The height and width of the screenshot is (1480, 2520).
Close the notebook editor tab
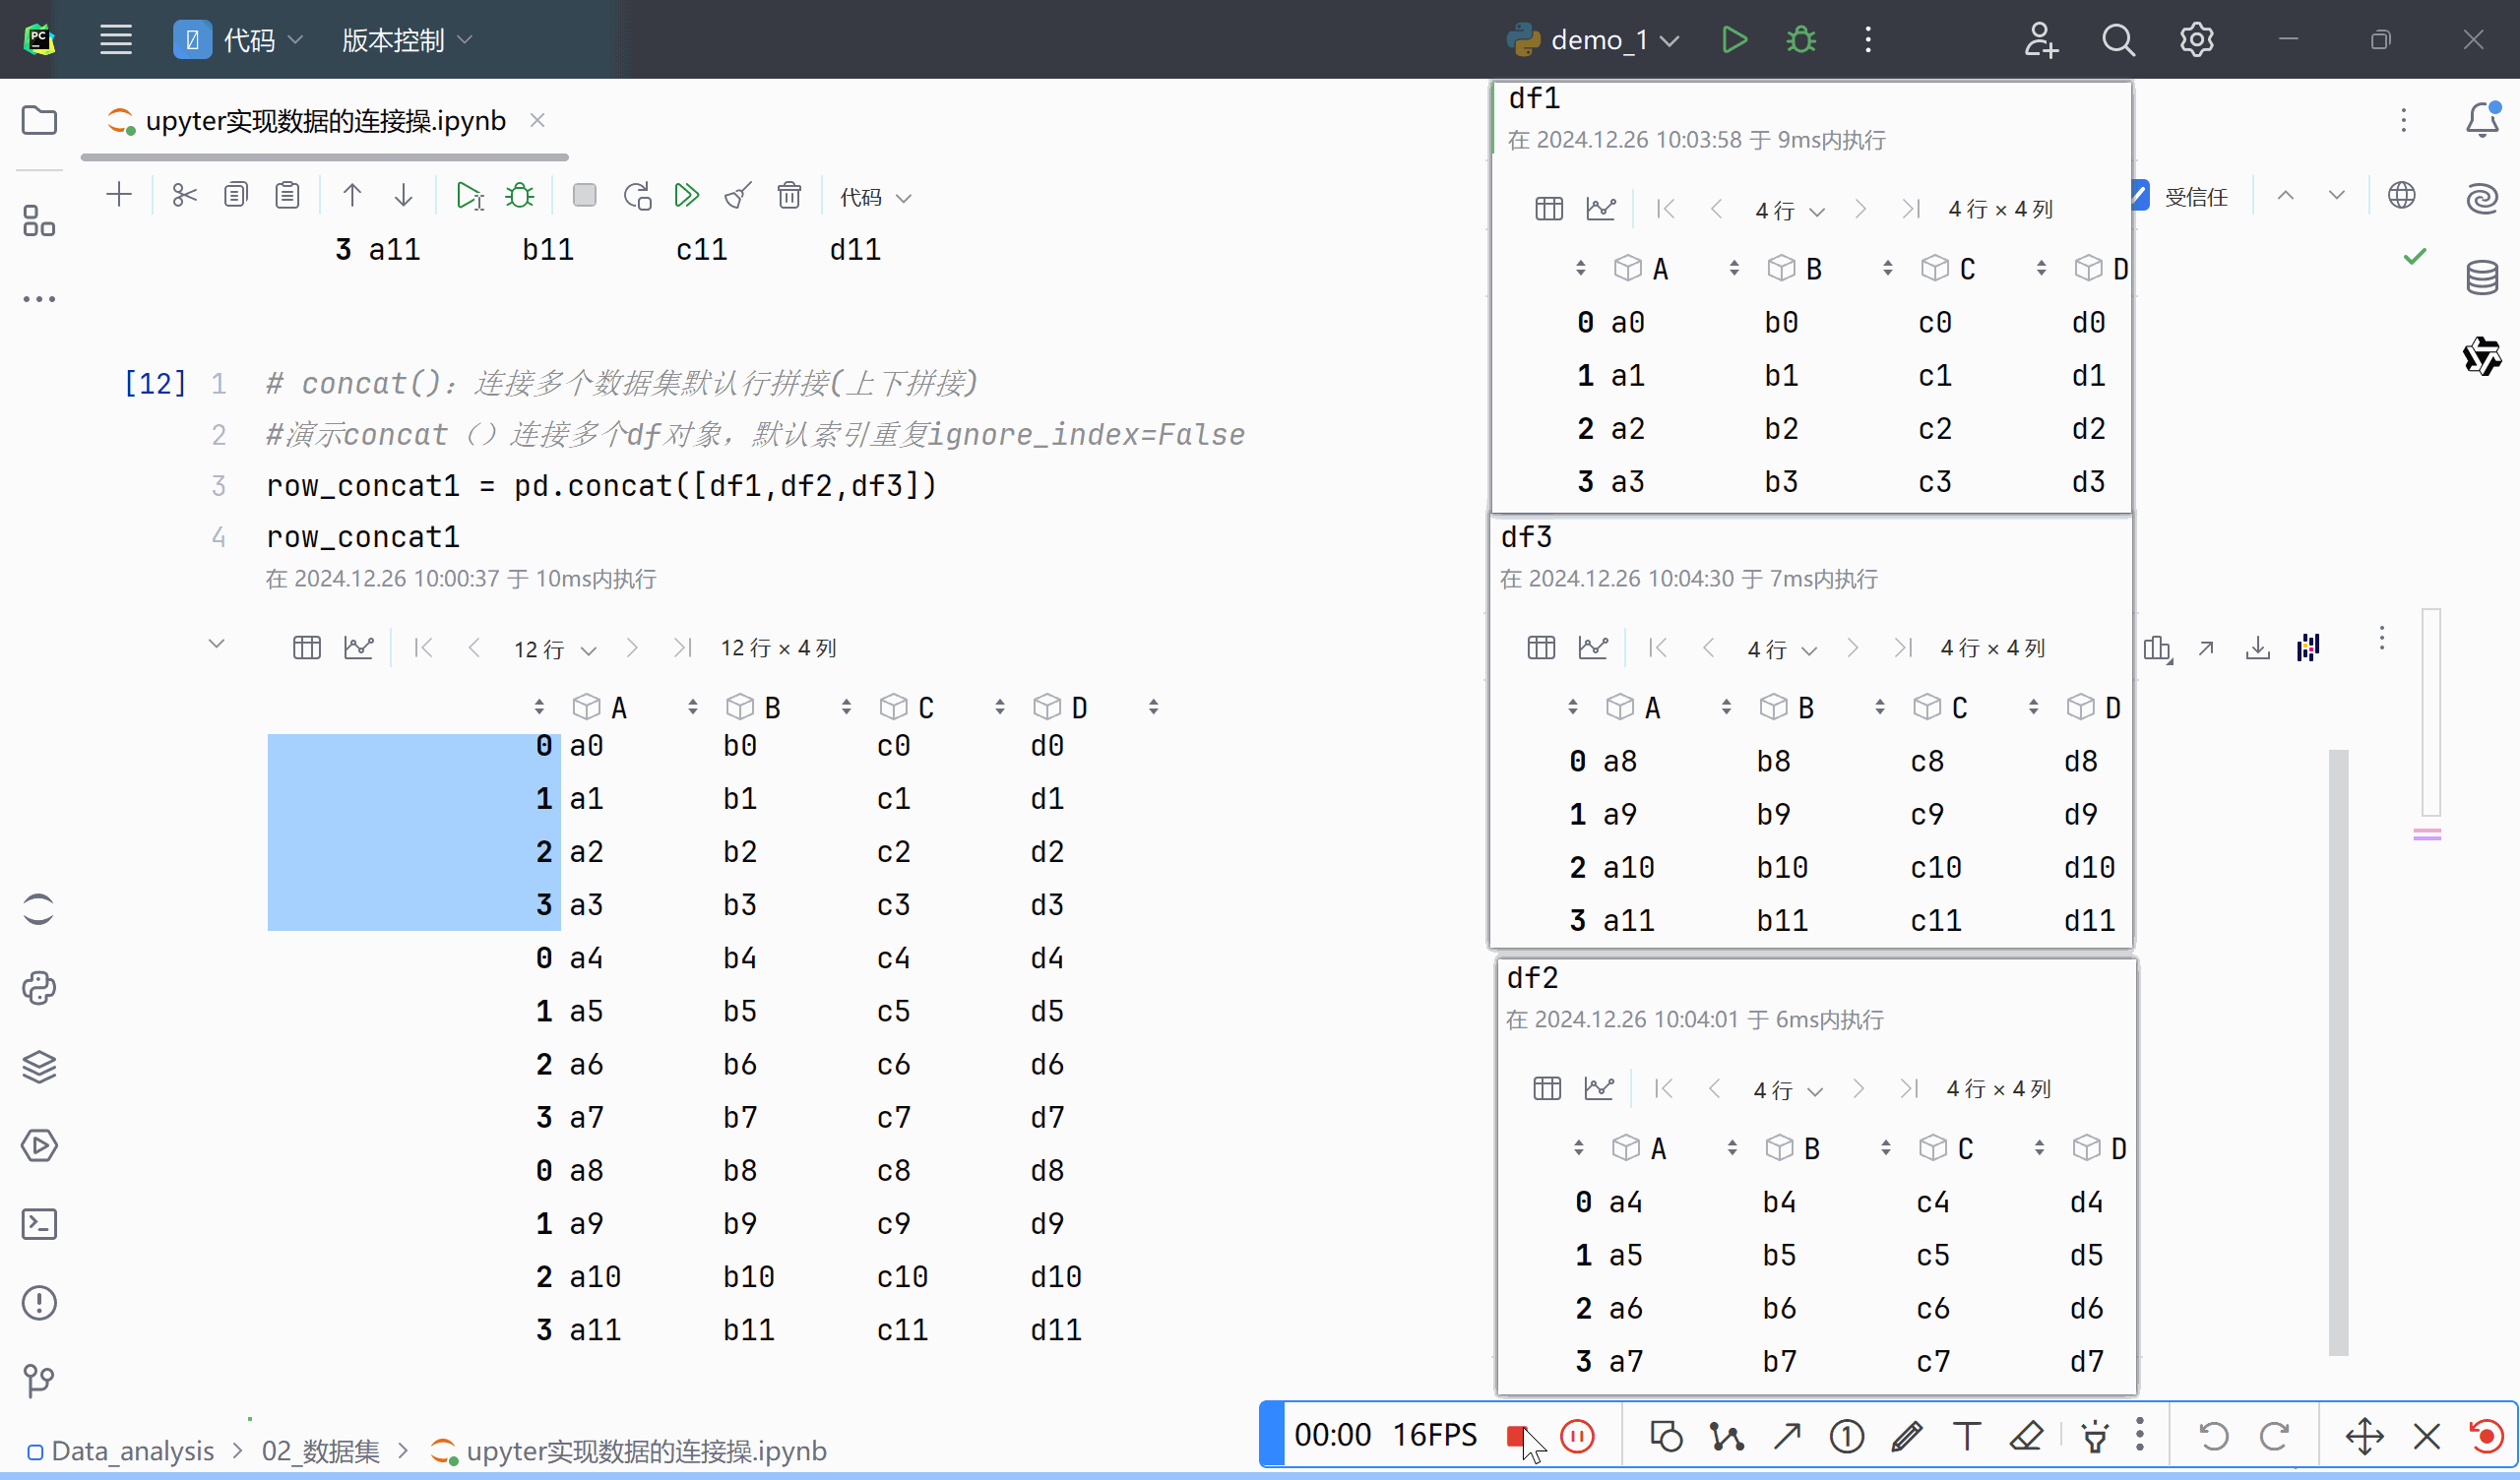pyautogui.click(x=537, y=120)
